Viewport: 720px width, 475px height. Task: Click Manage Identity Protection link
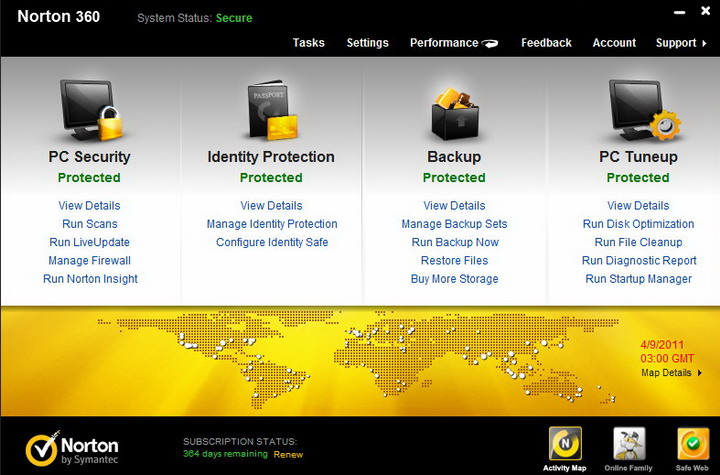[272, 224]
